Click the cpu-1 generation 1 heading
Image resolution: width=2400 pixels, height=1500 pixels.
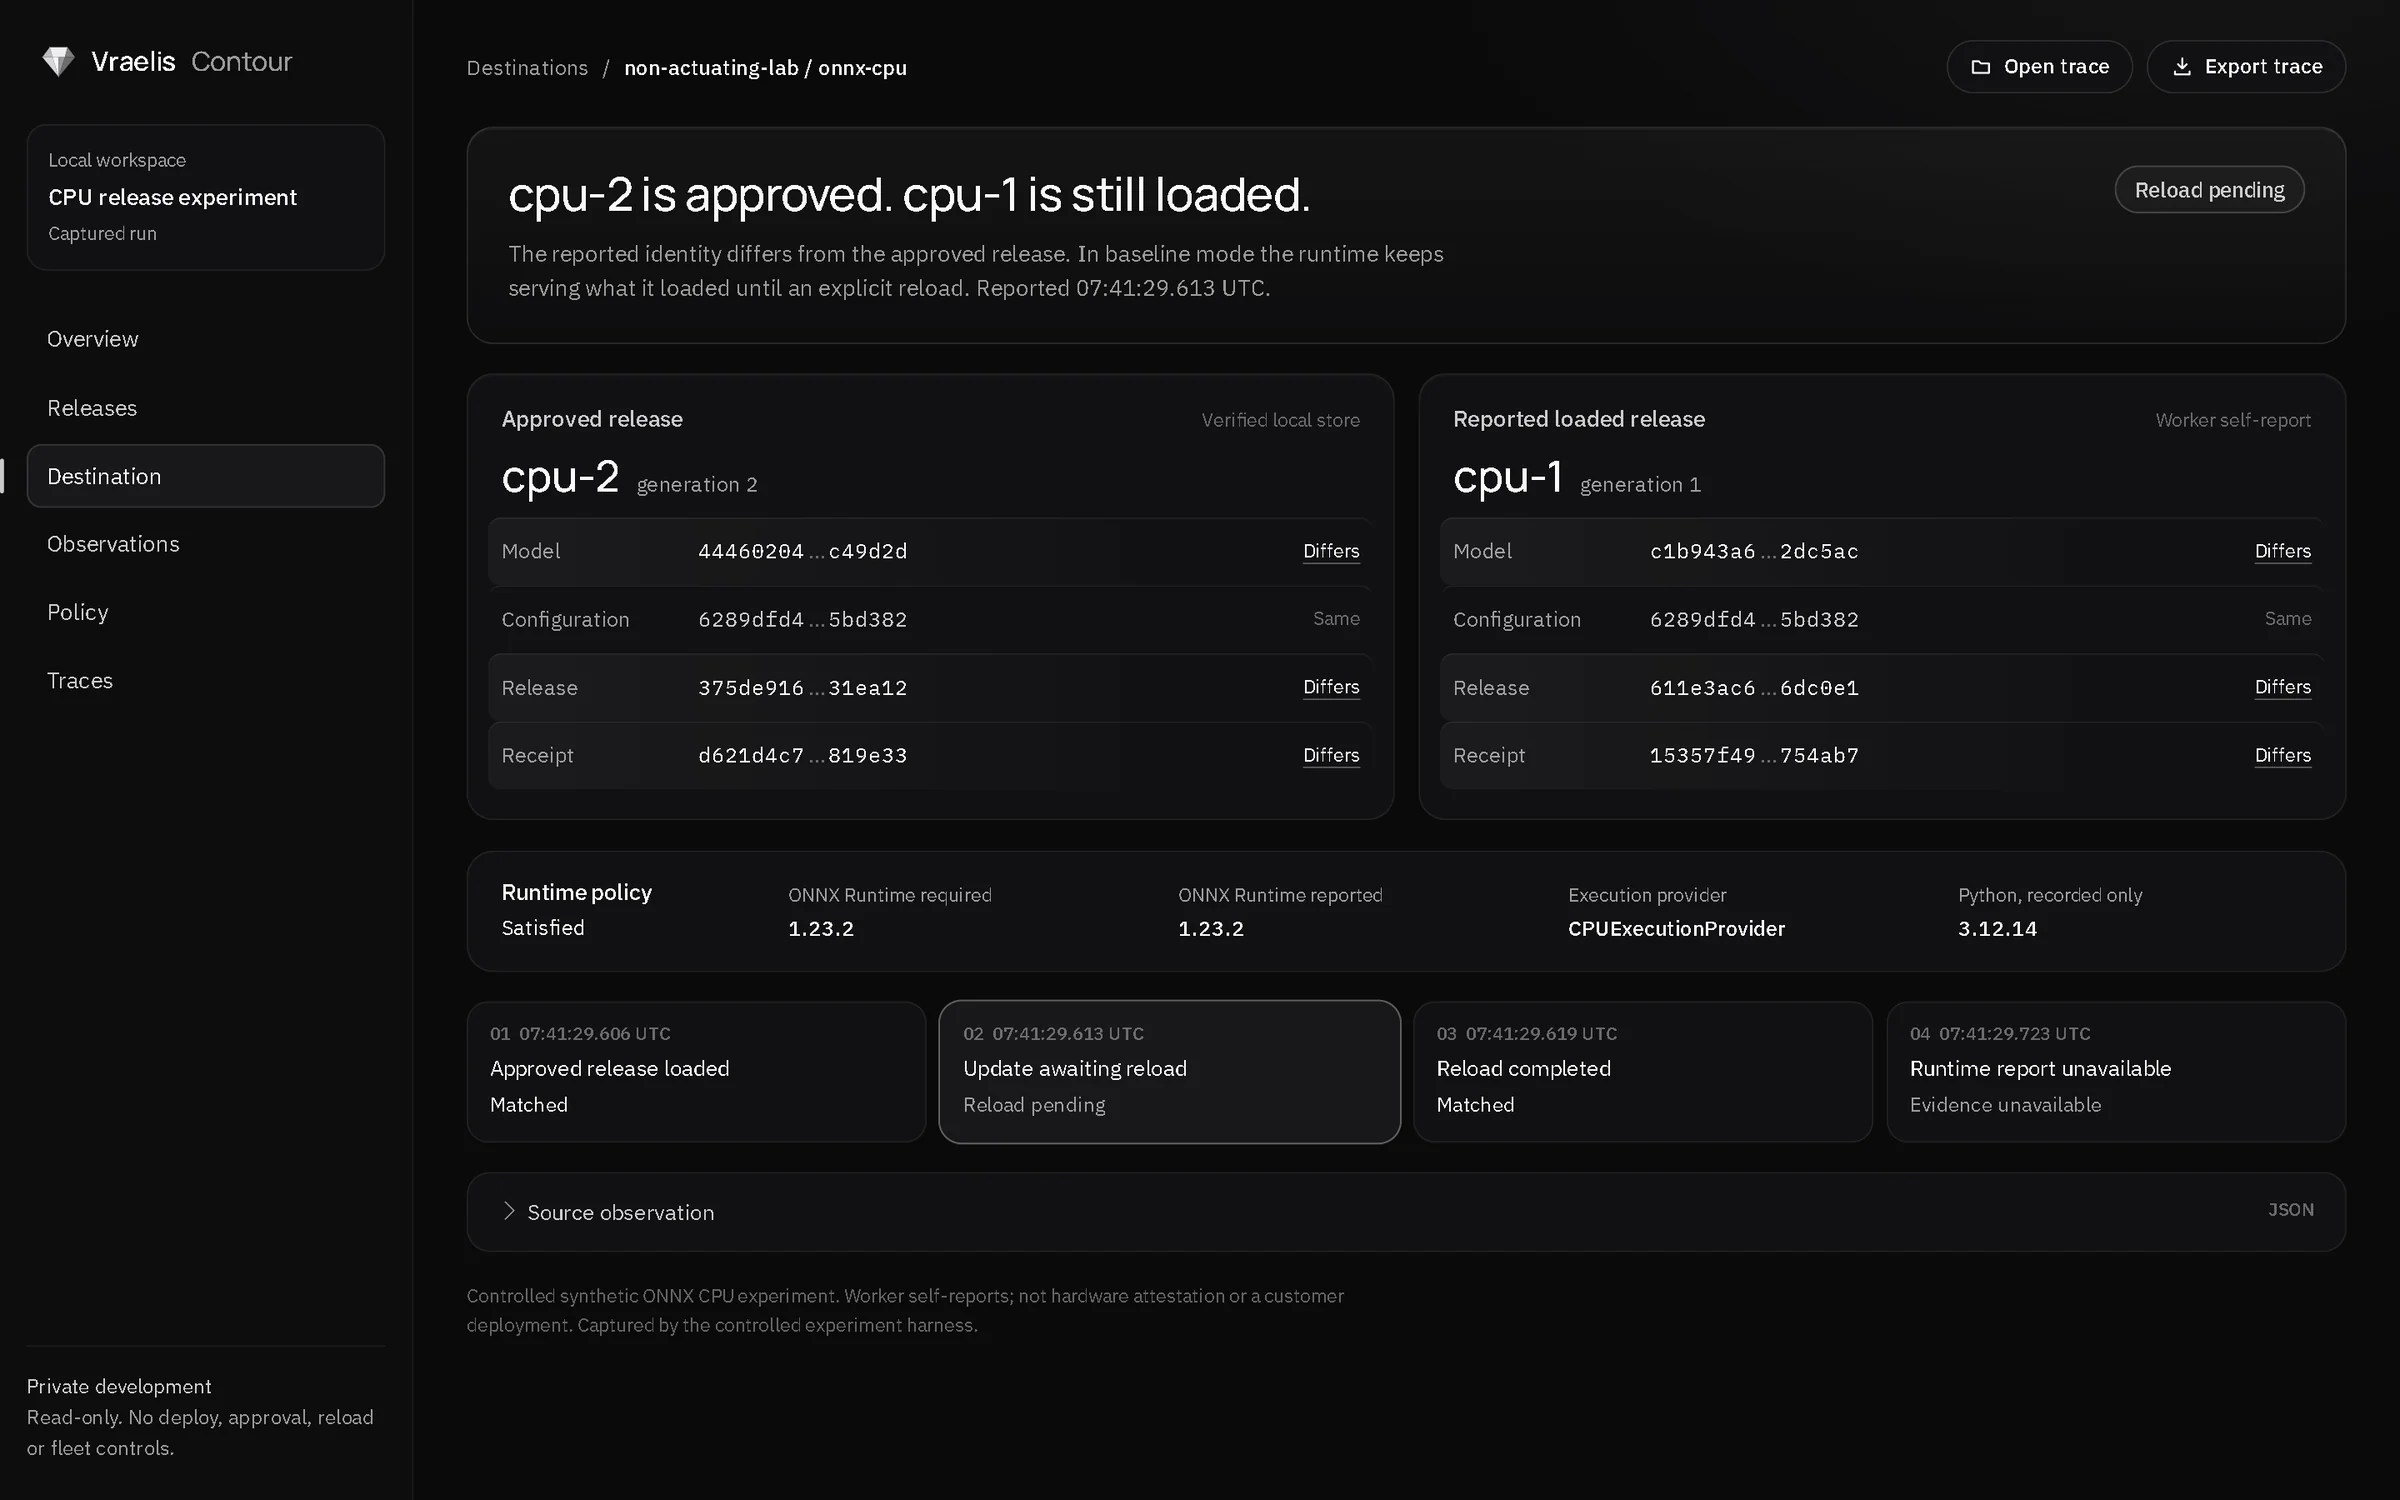point(1576,477)
